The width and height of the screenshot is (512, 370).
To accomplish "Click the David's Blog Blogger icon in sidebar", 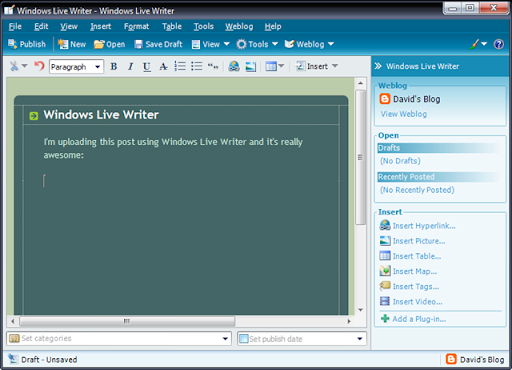I will [x=385, y=99].
